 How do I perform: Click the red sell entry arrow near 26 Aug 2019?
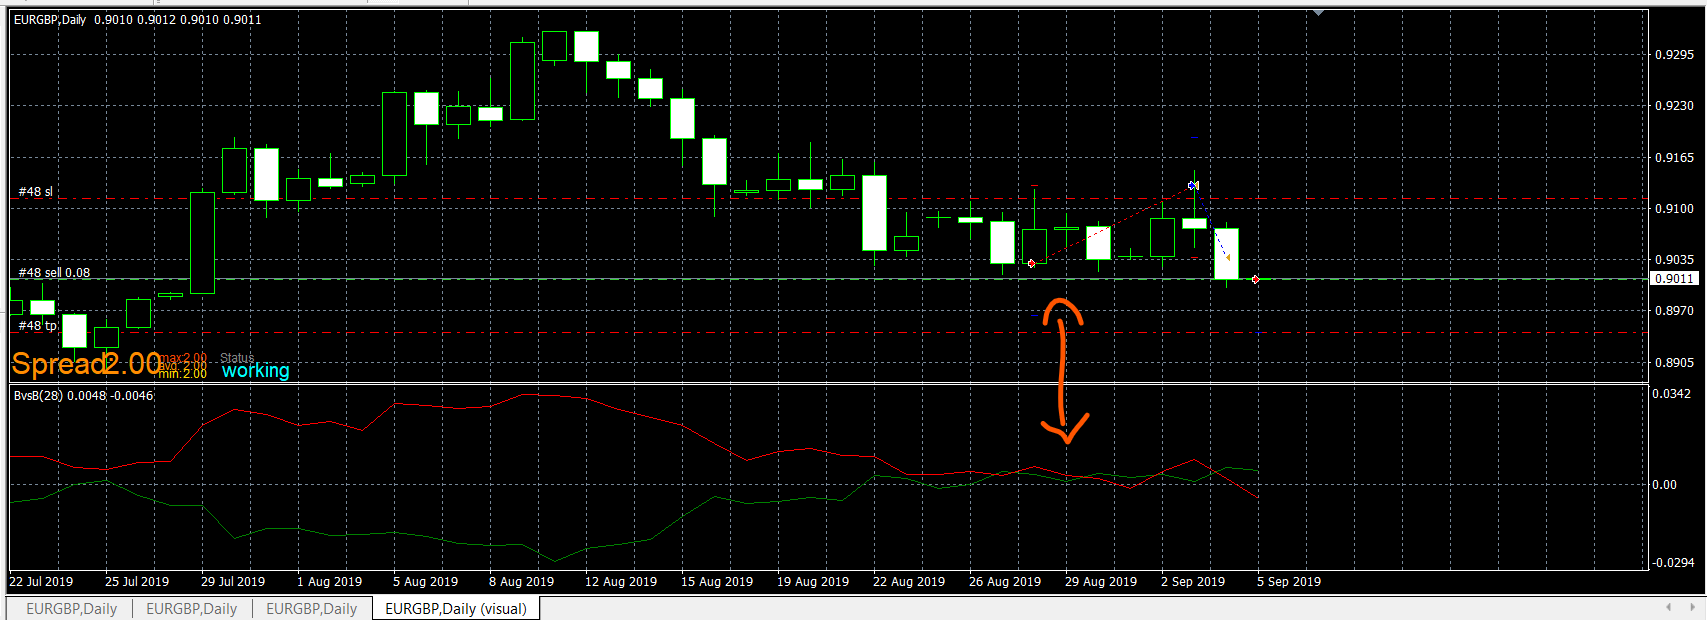click(1031, 263)
